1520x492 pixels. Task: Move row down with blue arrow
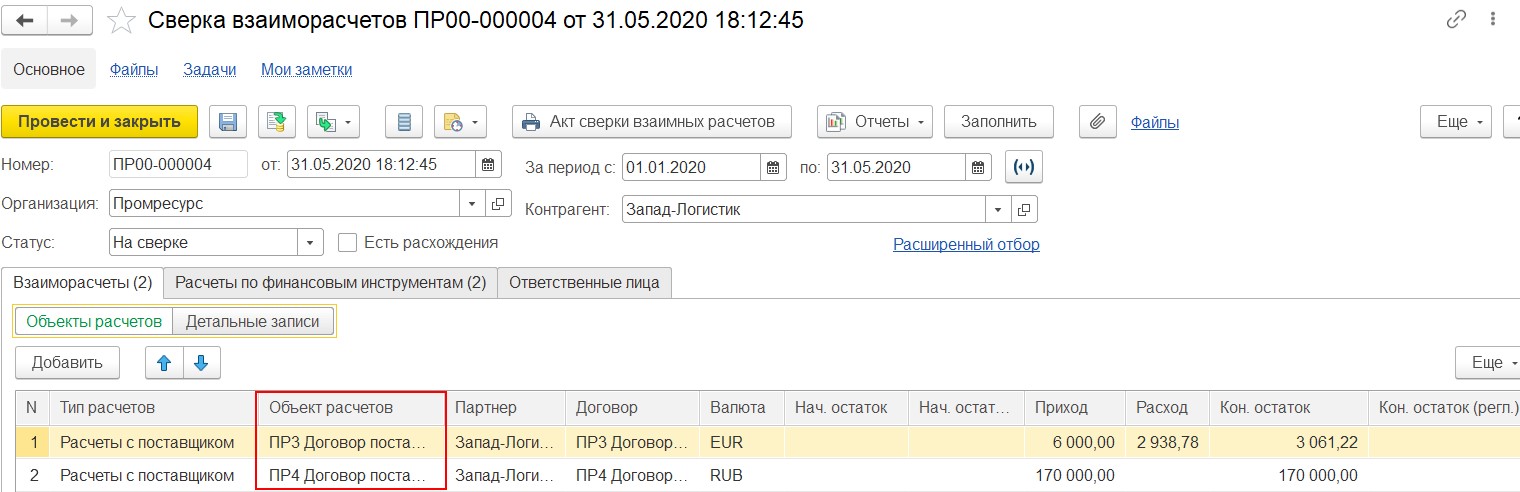pos(201,362)
